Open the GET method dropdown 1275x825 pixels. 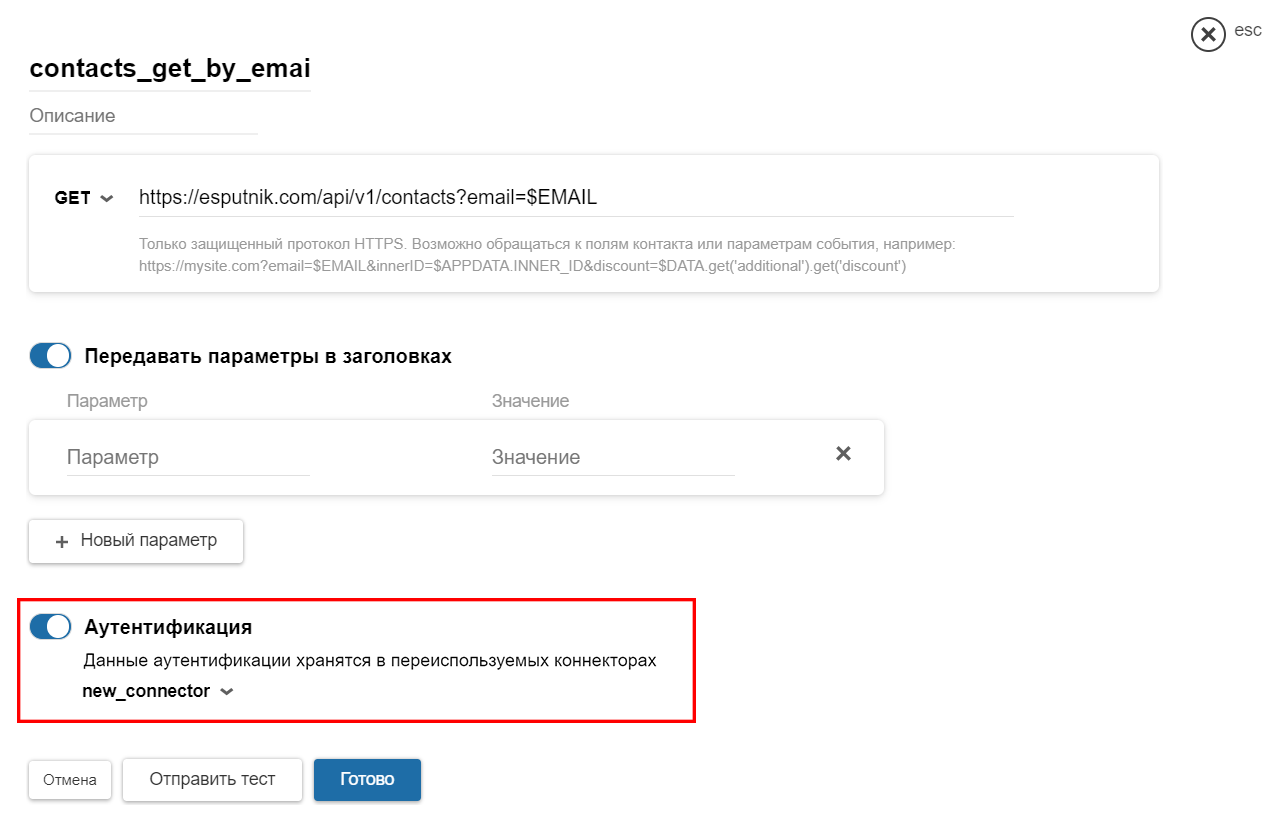pyautogui.click(x=84, y=198)
